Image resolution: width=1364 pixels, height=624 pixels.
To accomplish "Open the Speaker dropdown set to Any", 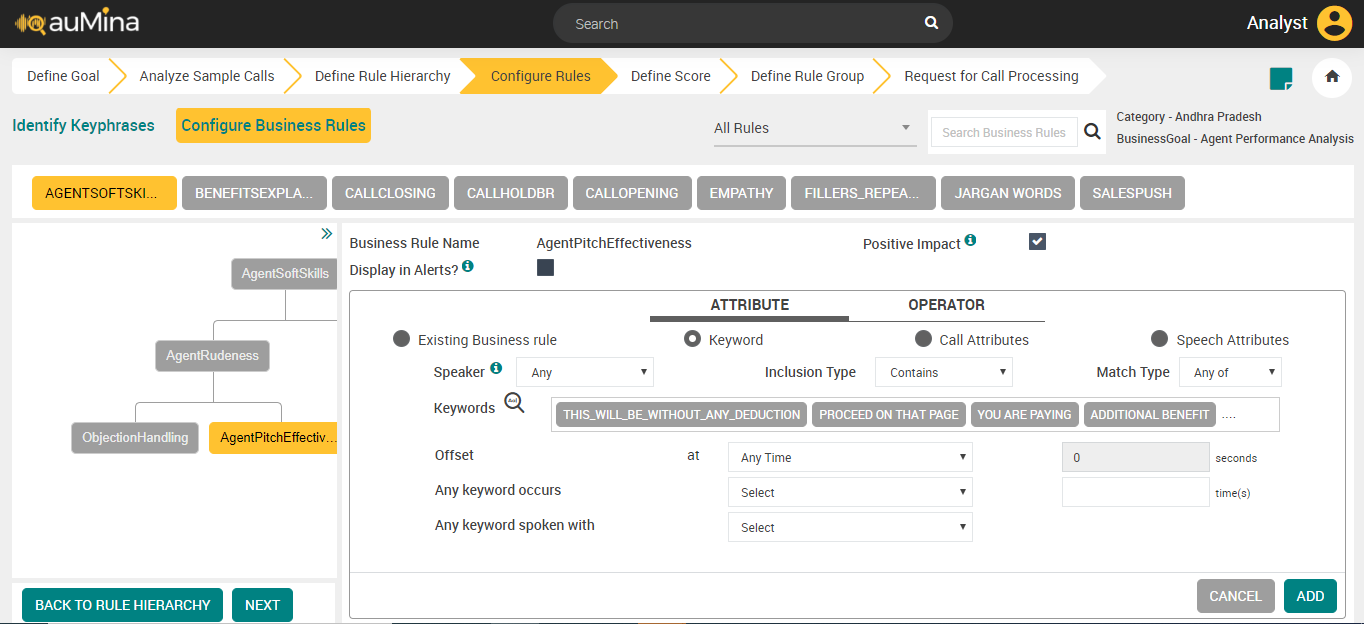I will 585,372.
